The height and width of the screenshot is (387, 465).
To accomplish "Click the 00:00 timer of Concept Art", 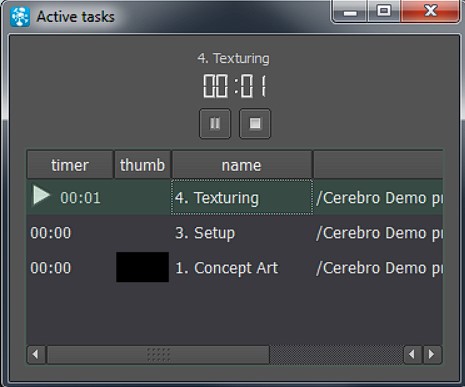I will coord(51,268).
